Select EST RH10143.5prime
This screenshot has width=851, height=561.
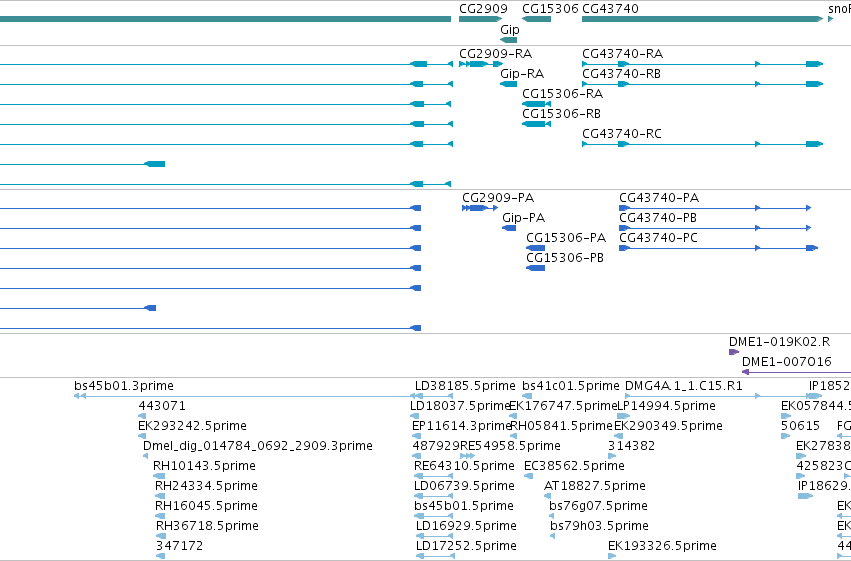(204, 466)
